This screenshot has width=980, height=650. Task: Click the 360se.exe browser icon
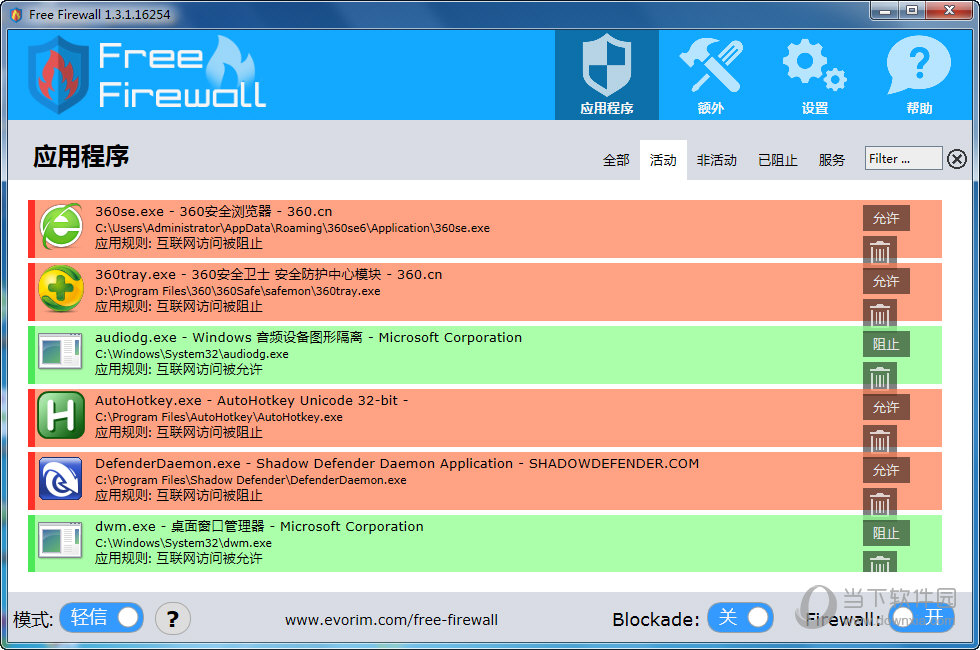pos(61,227)
